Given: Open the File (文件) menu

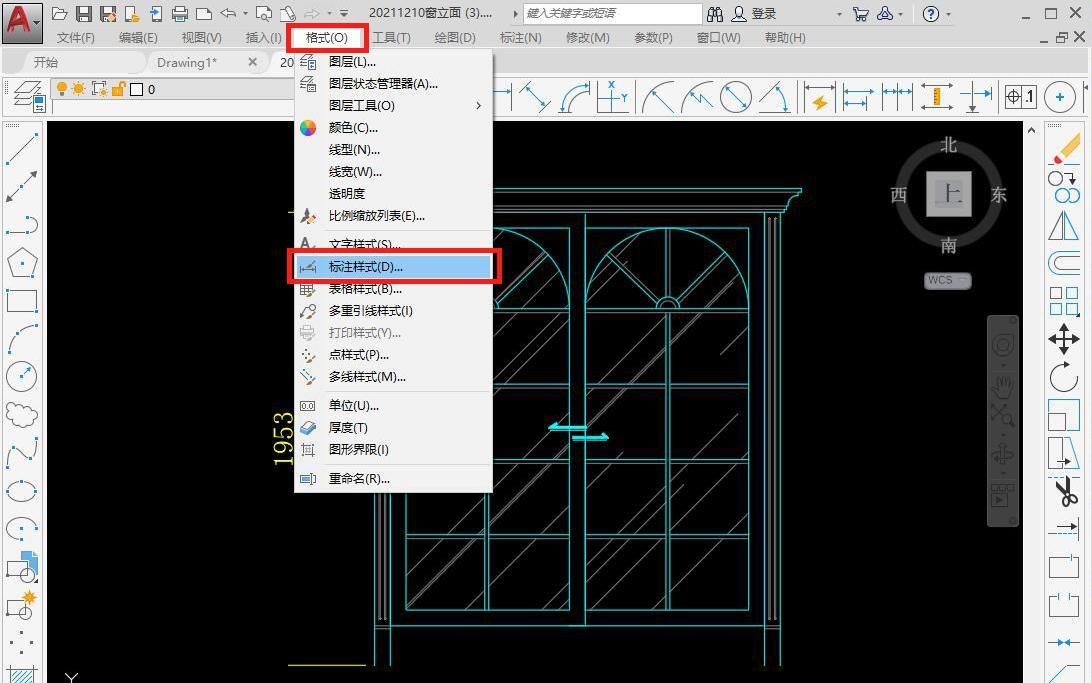Looking at the screenshot, I should 75,38.
